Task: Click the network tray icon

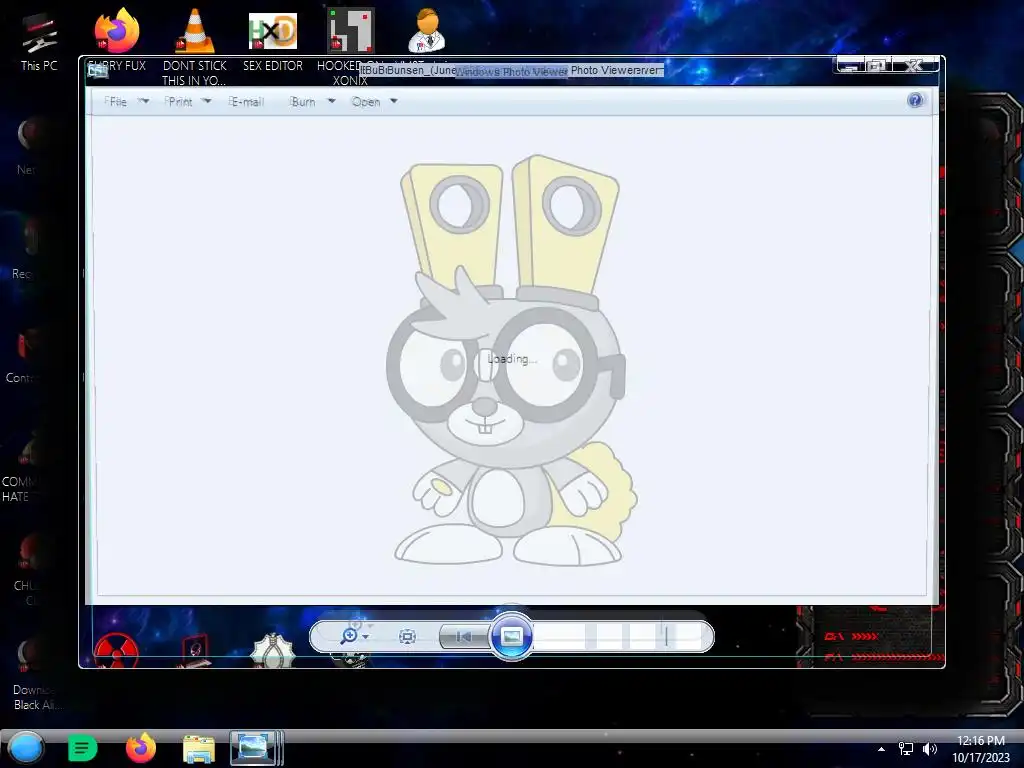Action: 906,749
